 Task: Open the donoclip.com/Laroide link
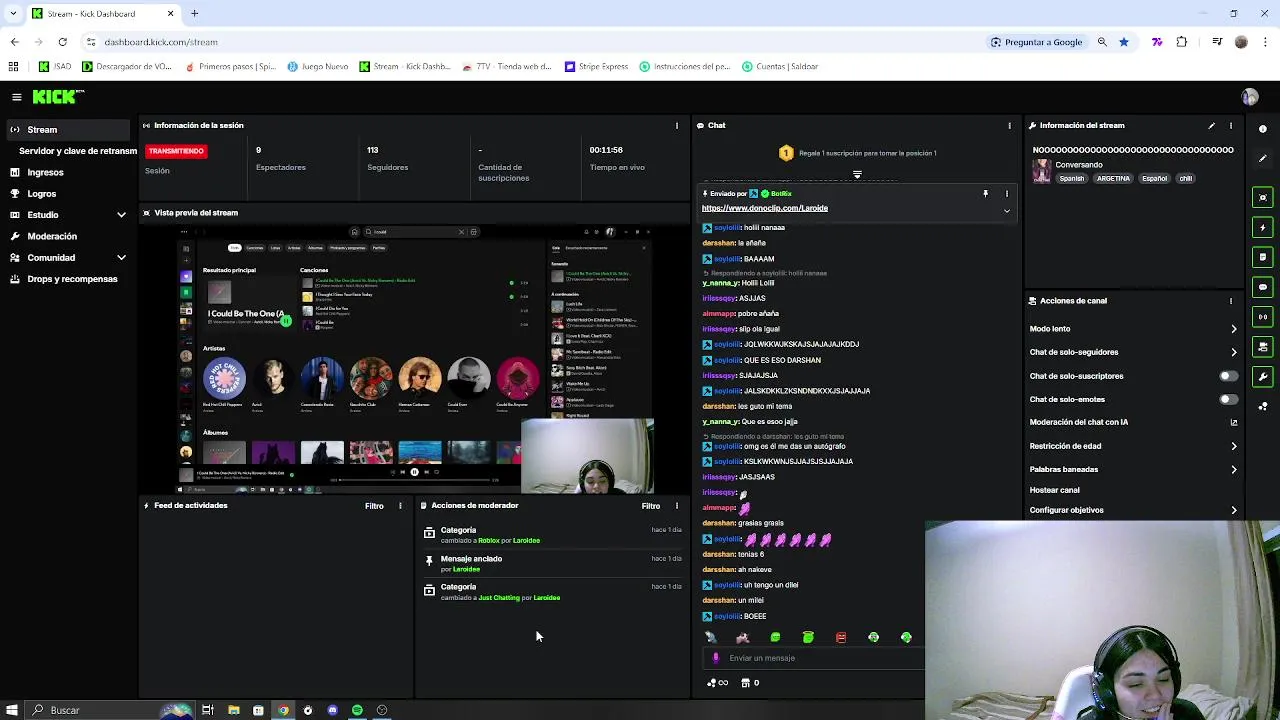pos(765,208)
